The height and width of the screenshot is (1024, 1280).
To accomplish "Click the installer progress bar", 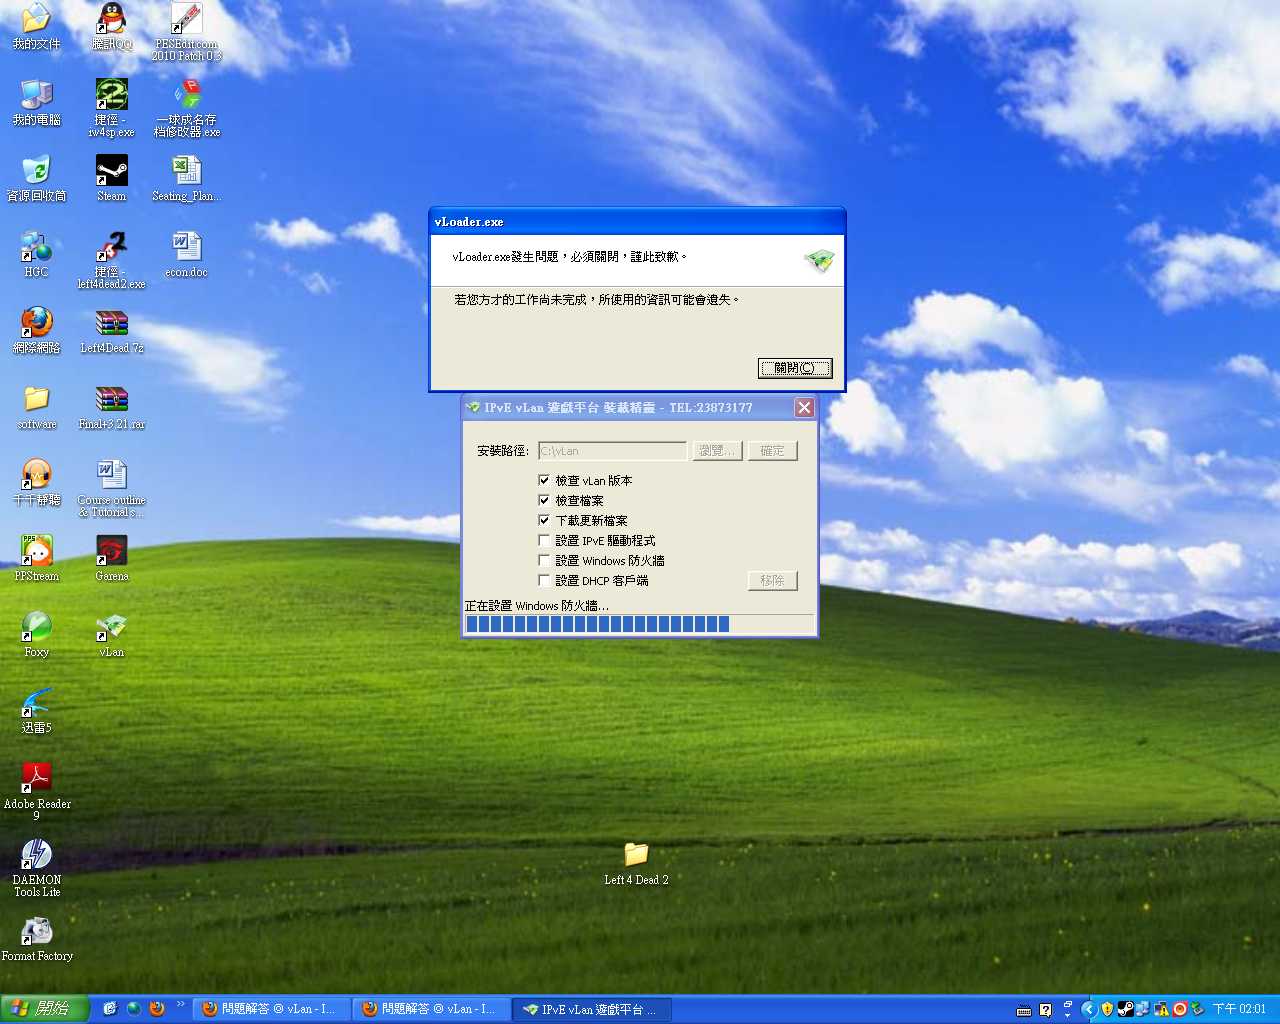I will [638, 624].
